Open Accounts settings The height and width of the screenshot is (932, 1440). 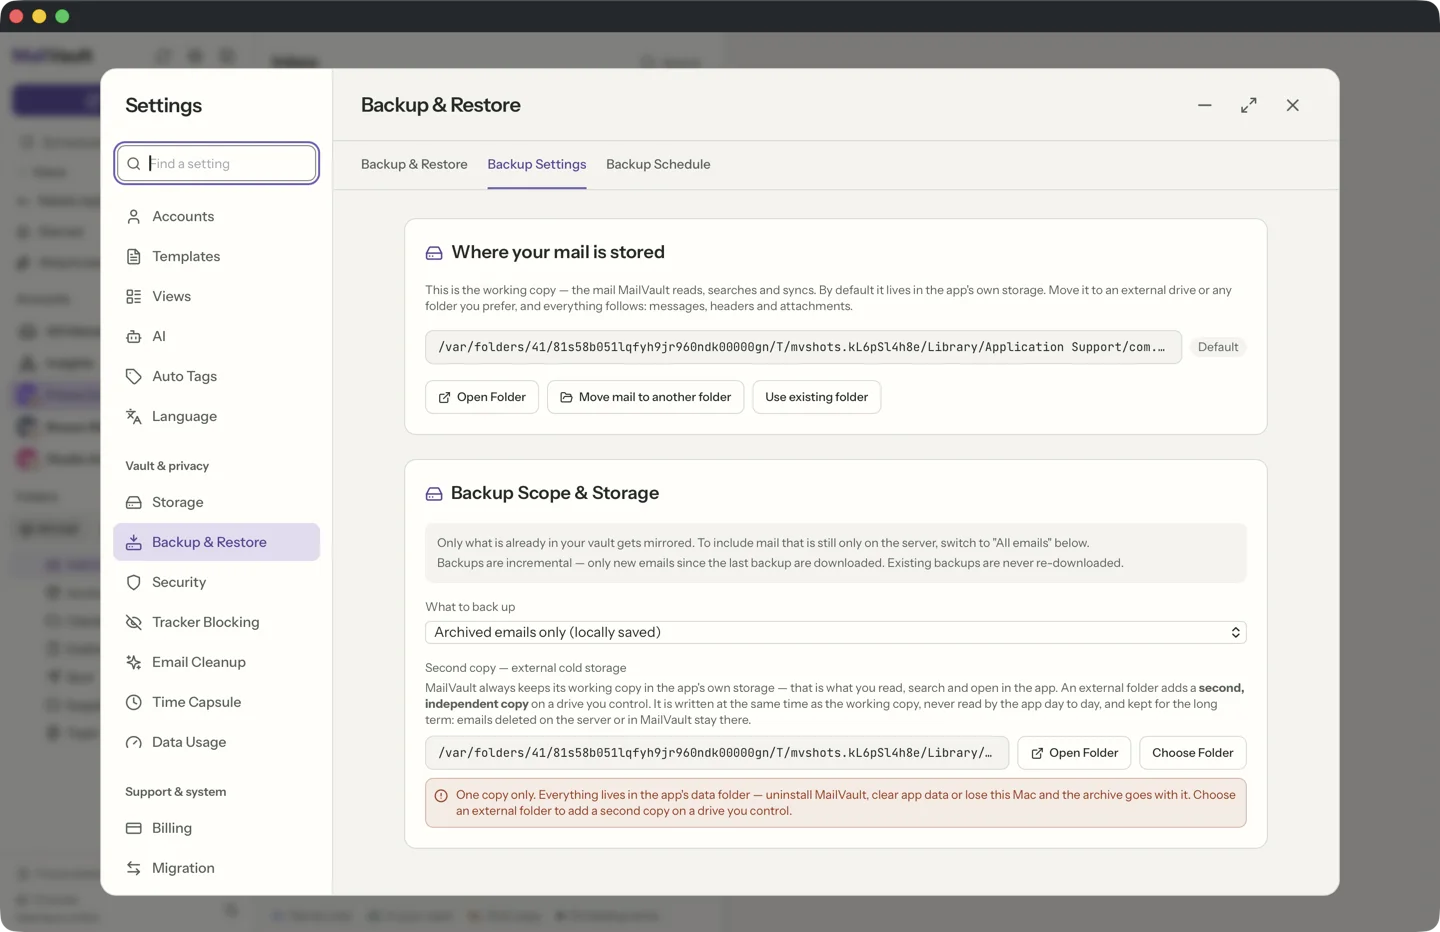coord(216,216)
